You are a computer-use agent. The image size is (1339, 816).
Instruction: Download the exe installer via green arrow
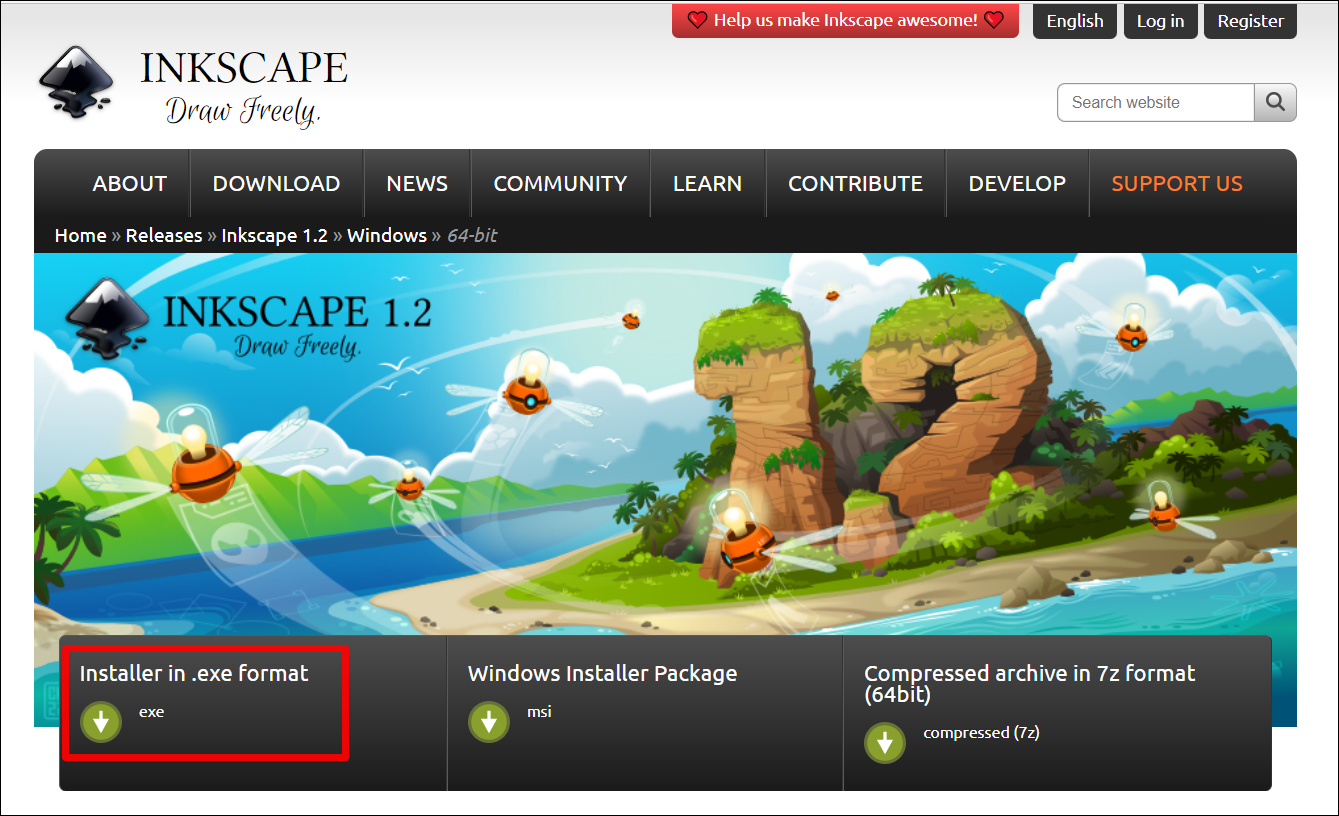[x=101, y=722]
